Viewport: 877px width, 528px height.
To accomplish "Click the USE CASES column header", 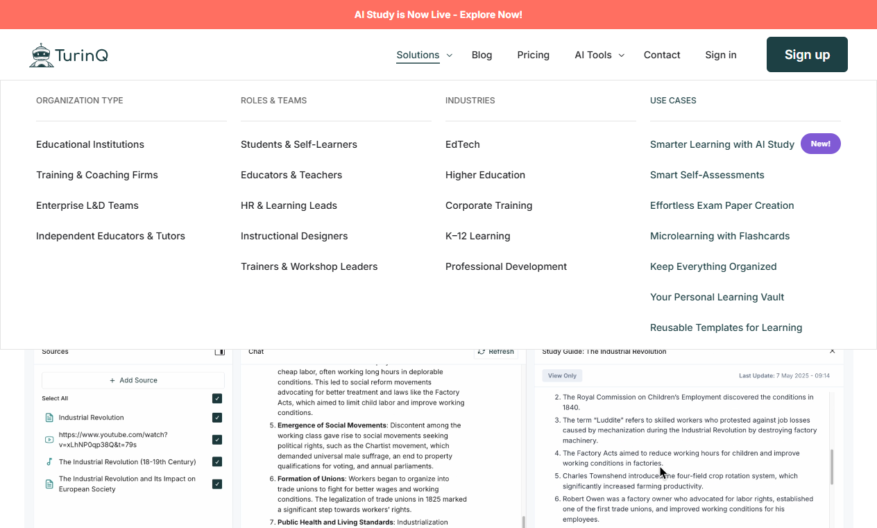I will coord(673,101).
